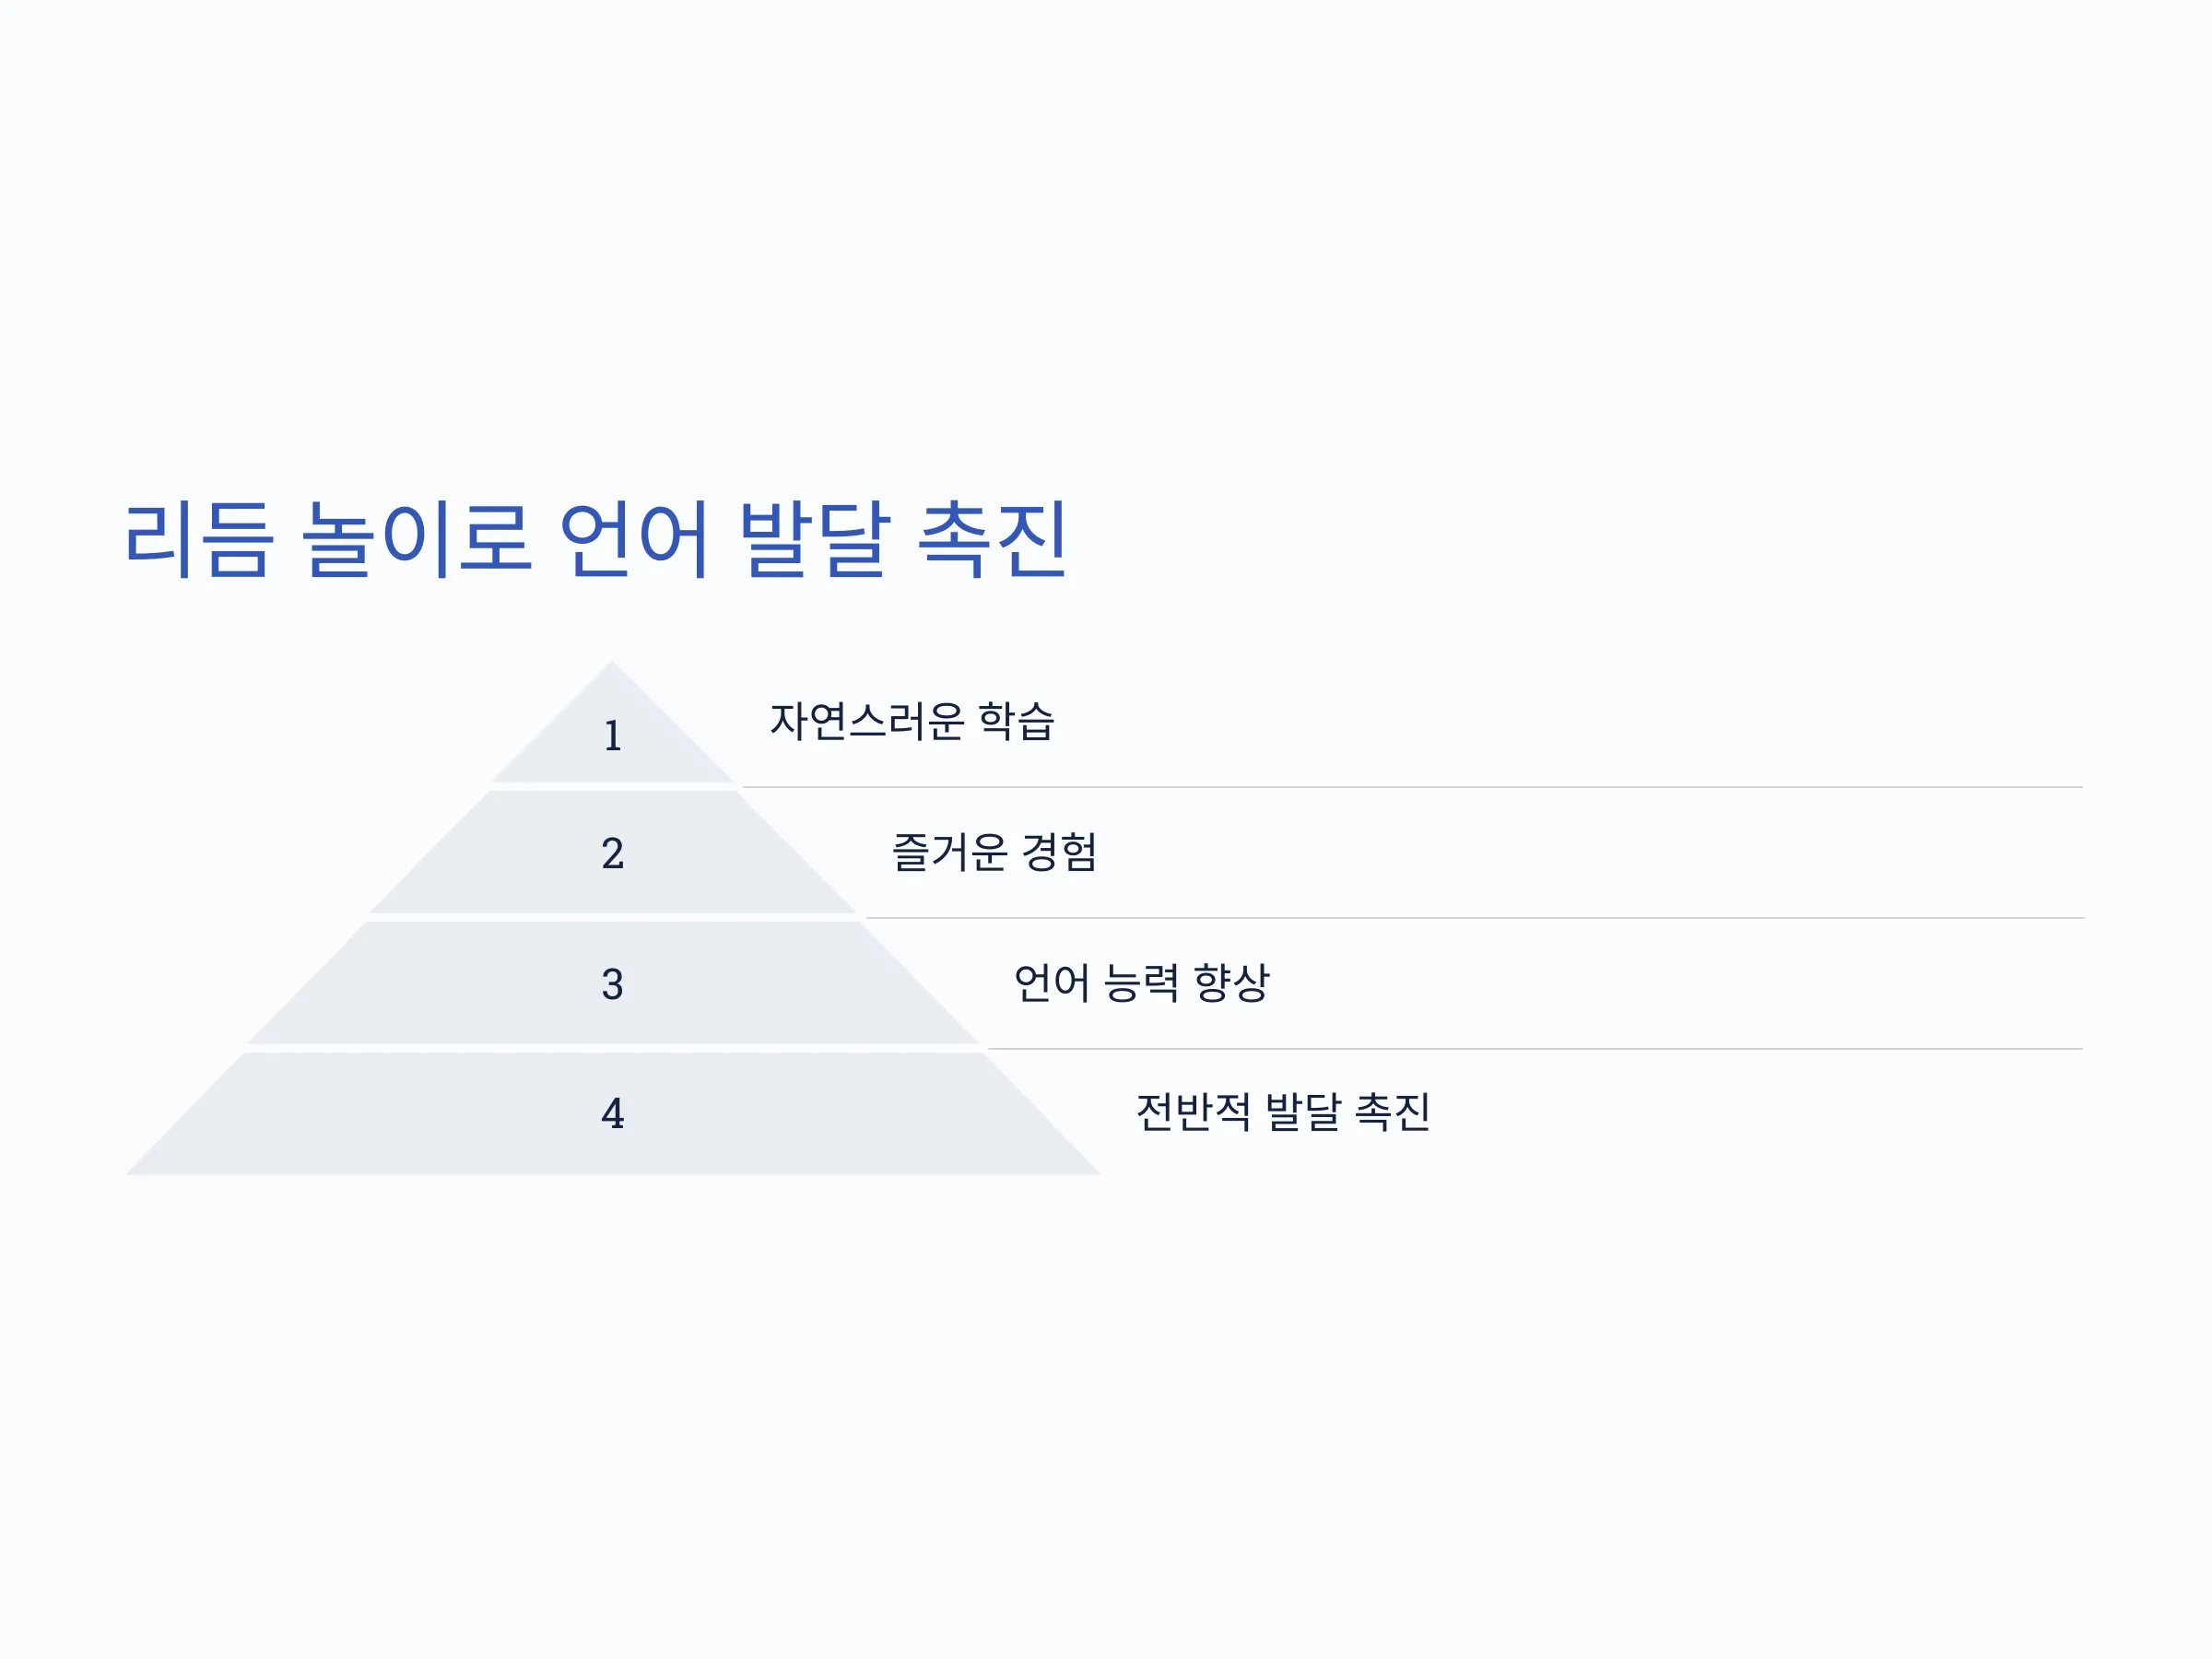The image size is (2212, 1659).
Task: Click the second pyramid tier trapezoid shape
Action: tap(612, 852)
